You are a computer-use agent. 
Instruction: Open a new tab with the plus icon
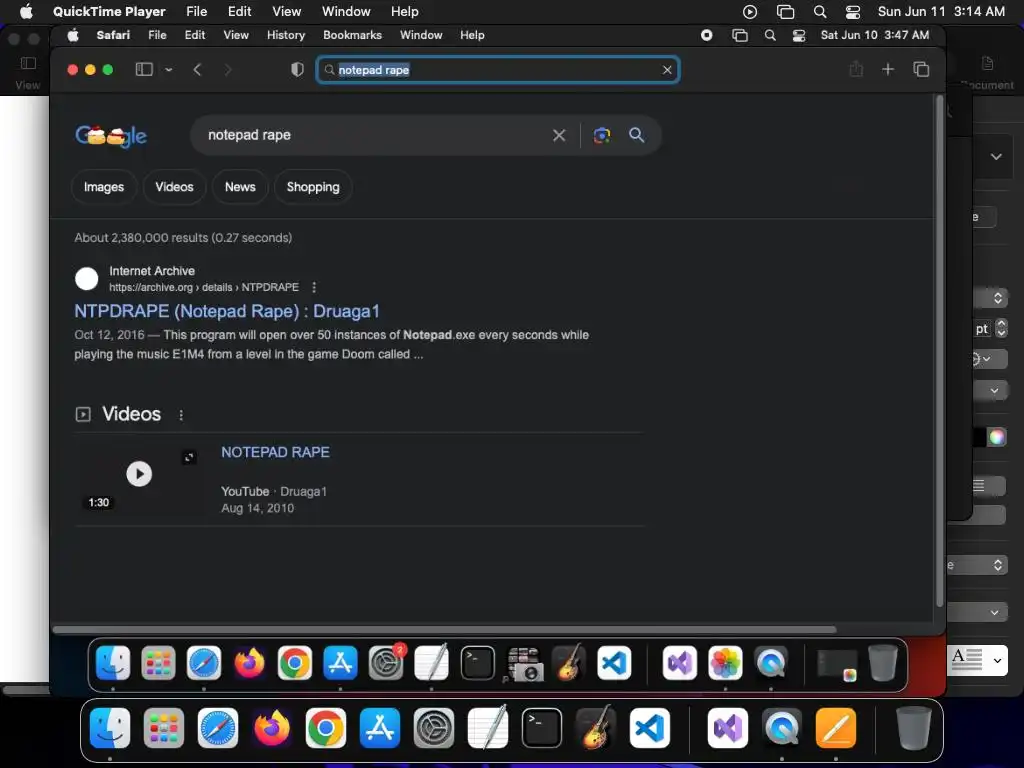click(888, 69)
